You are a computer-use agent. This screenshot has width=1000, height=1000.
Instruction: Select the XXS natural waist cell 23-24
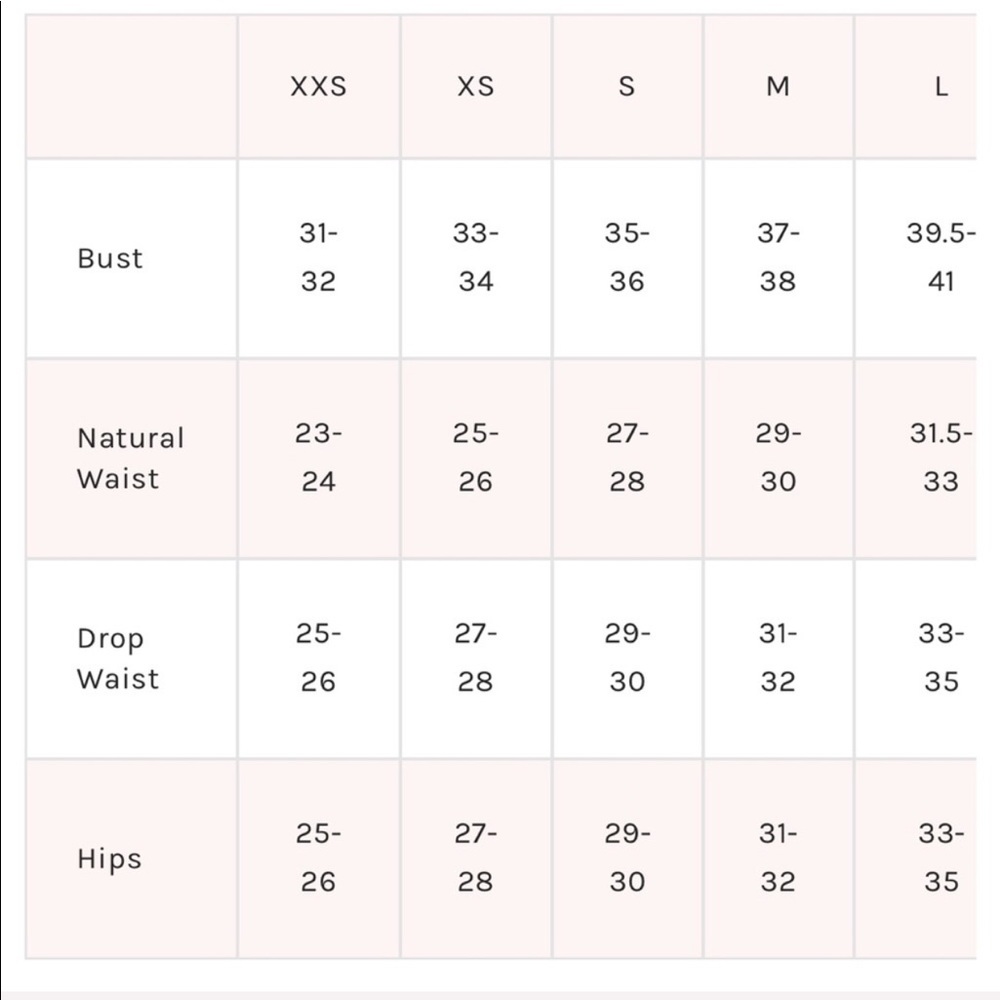[x=318, y=458]
